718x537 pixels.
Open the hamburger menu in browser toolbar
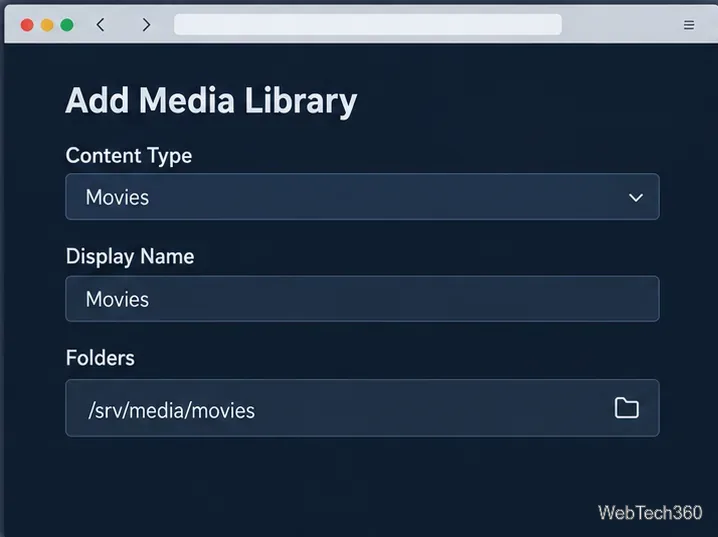coord(689,25)
